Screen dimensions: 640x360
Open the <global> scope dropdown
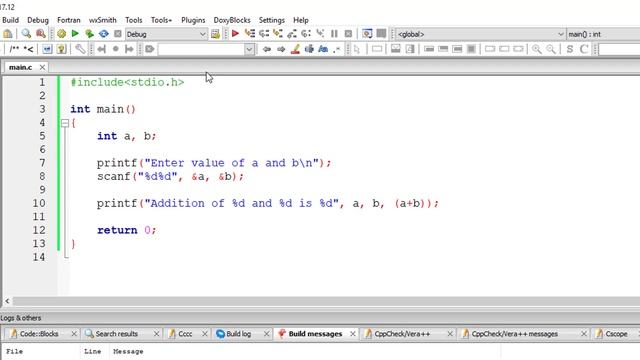click(x=480, y=34)
